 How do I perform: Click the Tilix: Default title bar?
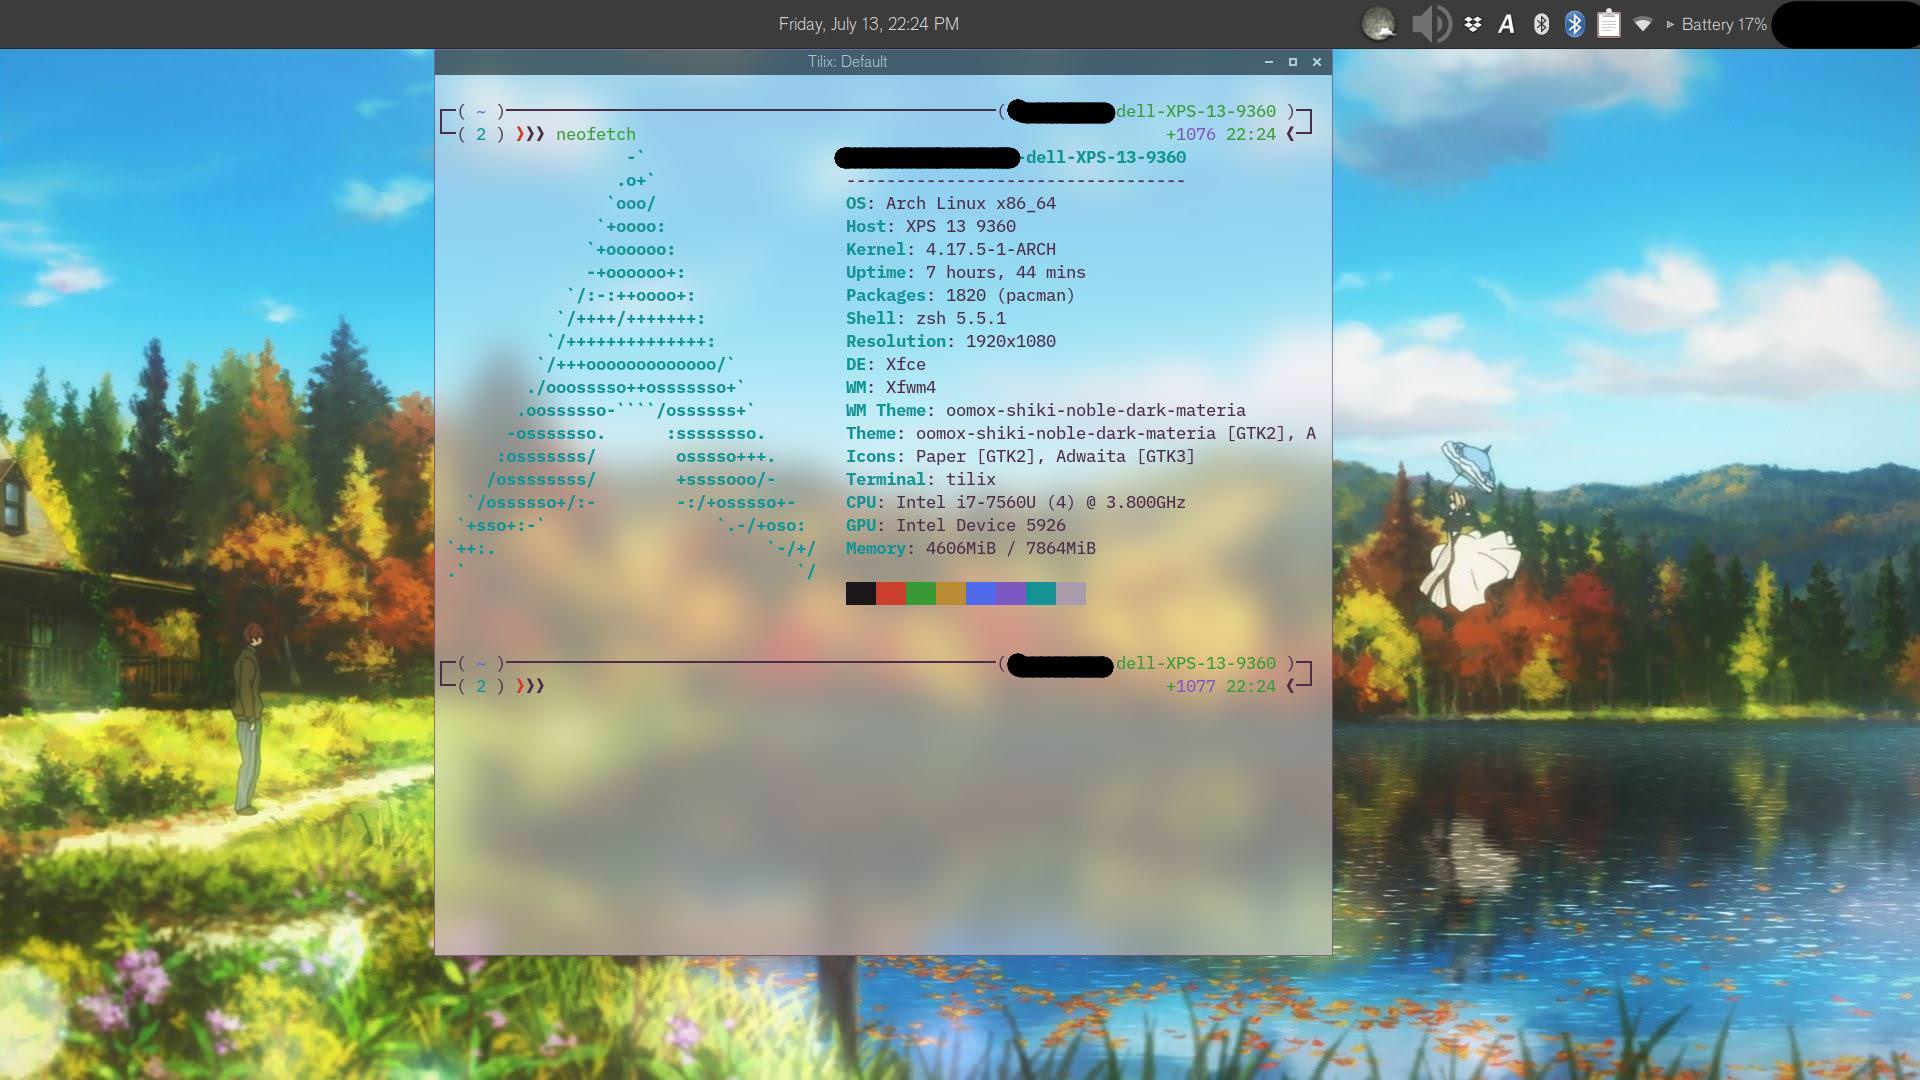point(847,62)
